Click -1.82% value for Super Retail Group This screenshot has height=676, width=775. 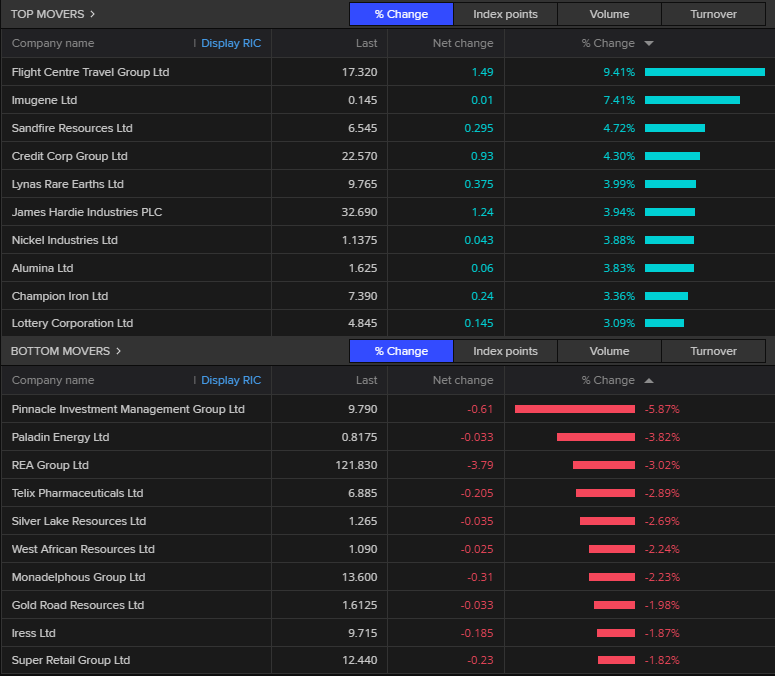pyautogui.click(x=662, y=660)
